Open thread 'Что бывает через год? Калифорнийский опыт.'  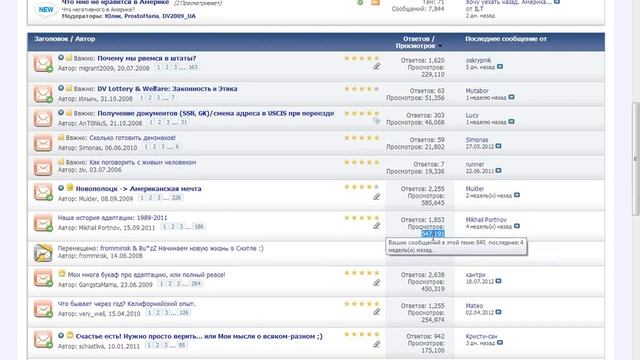coord(127,304)
